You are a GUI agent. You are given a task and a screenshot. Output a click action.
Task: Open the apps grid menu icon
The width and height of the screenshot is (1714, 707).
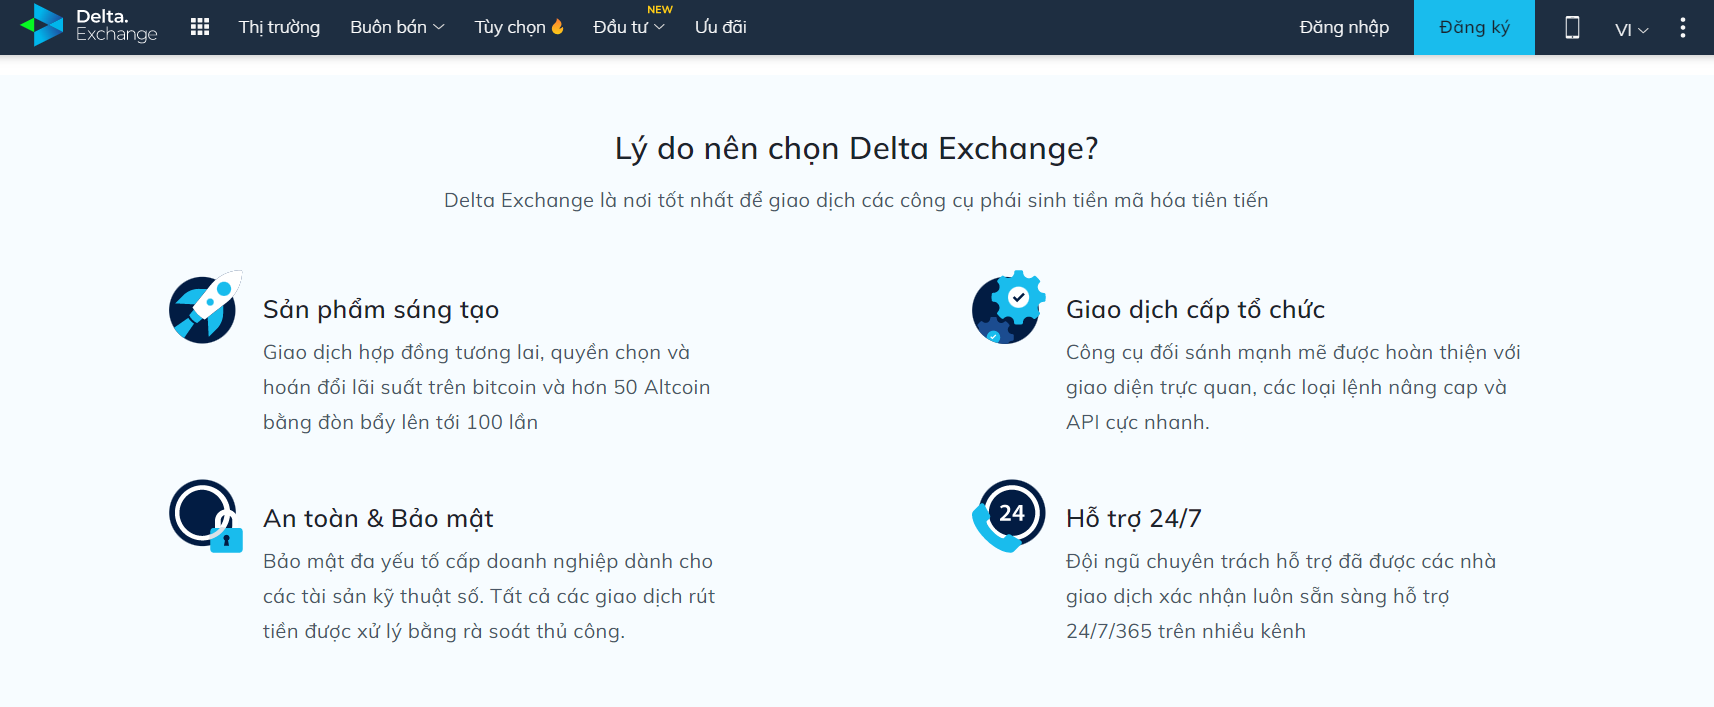click(x=200, y=27)
